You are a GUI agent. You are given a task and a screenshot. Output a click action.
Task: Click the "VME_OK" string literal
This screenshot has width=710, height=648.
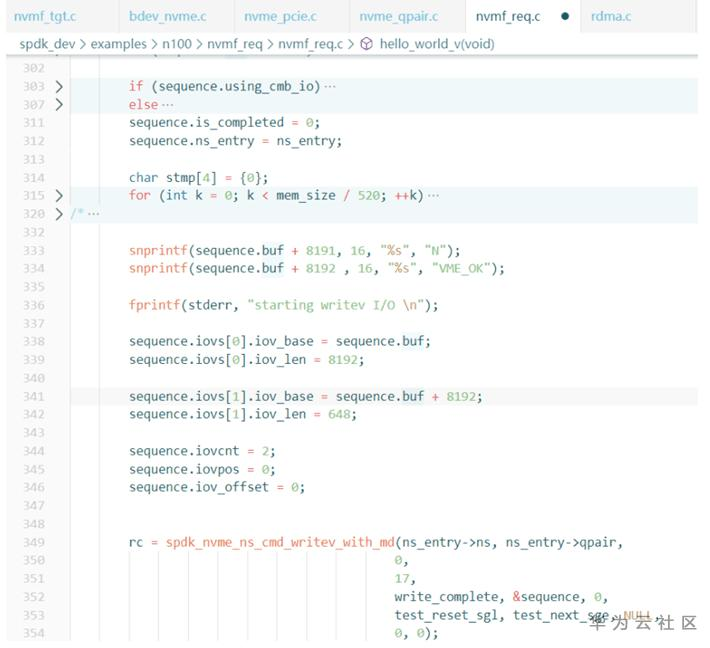(461, 269)
